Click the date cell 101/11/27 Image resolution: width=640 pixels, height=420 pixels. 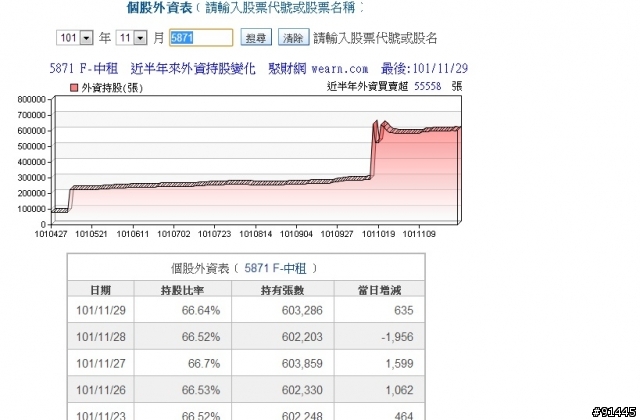point(101,363)
